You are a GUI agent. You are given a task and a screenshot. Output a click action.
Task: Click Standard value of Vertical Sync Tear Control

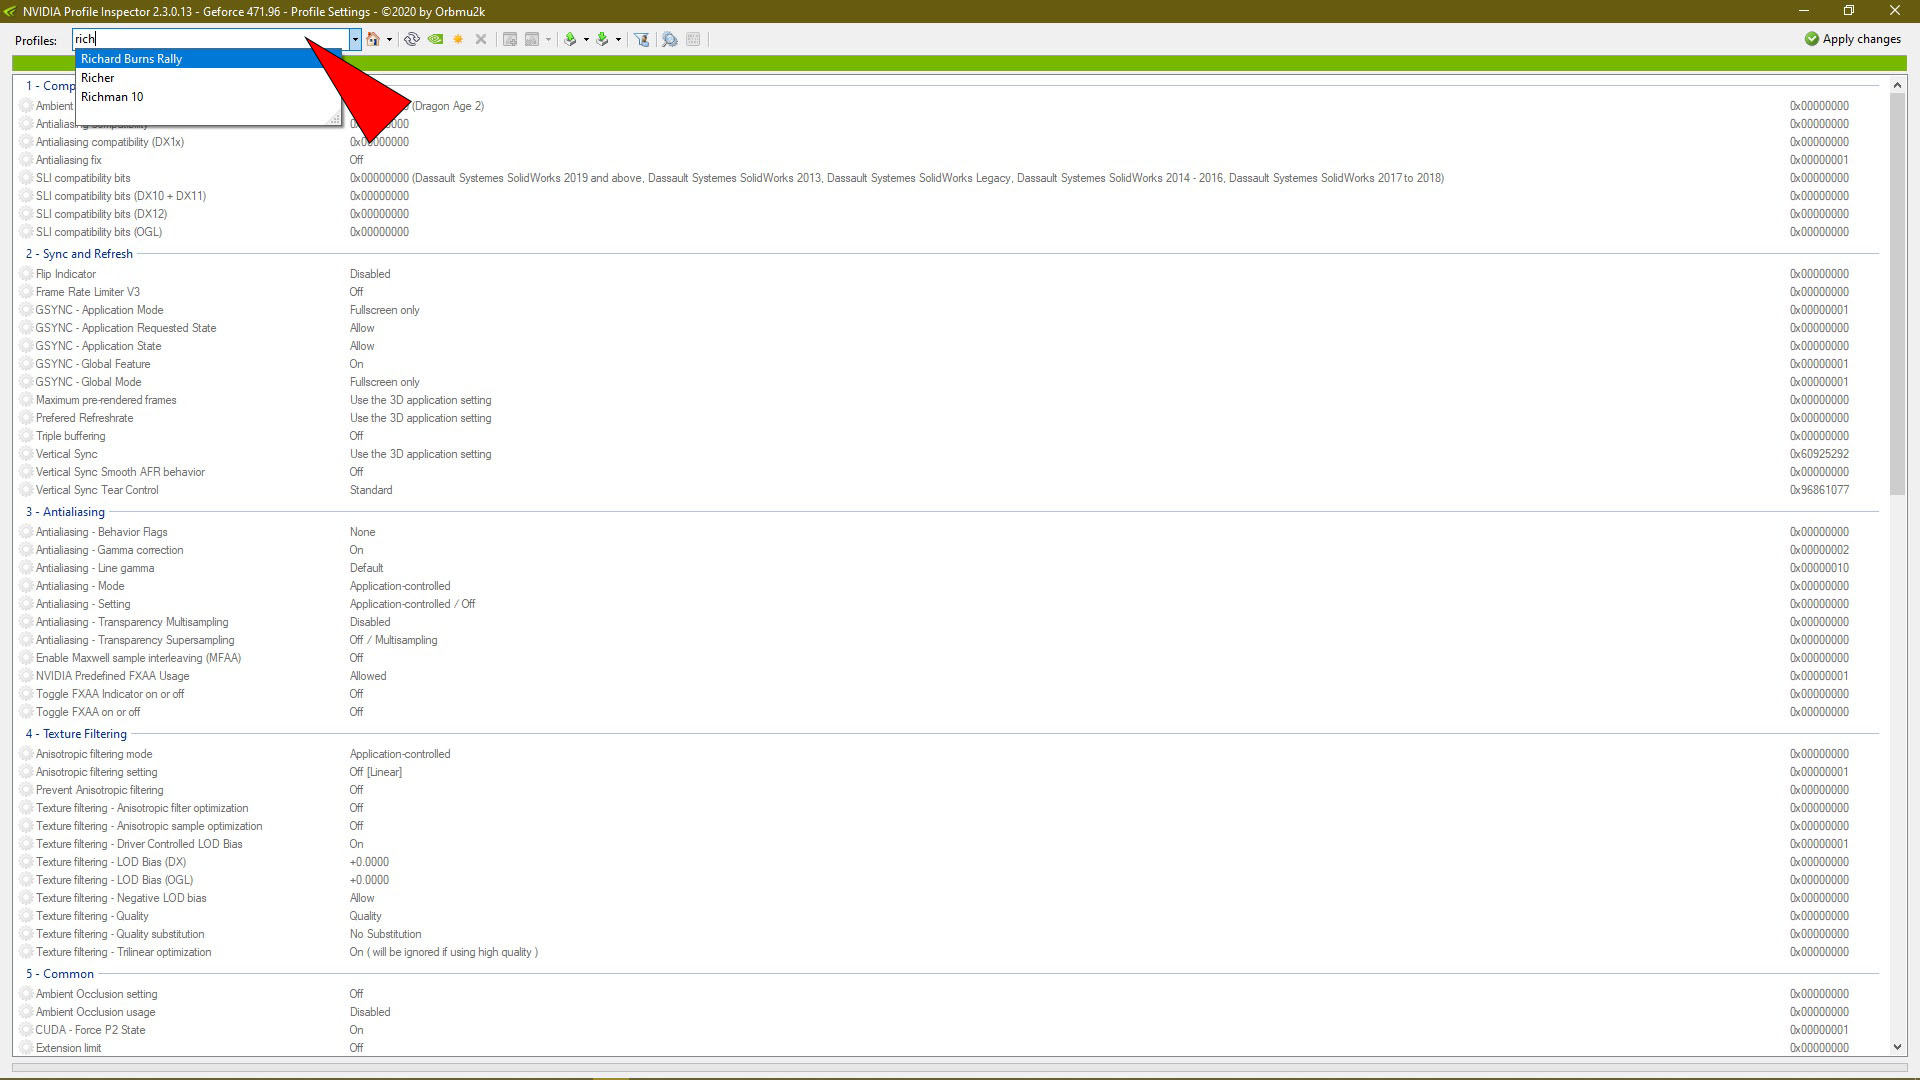pos(371,490)
